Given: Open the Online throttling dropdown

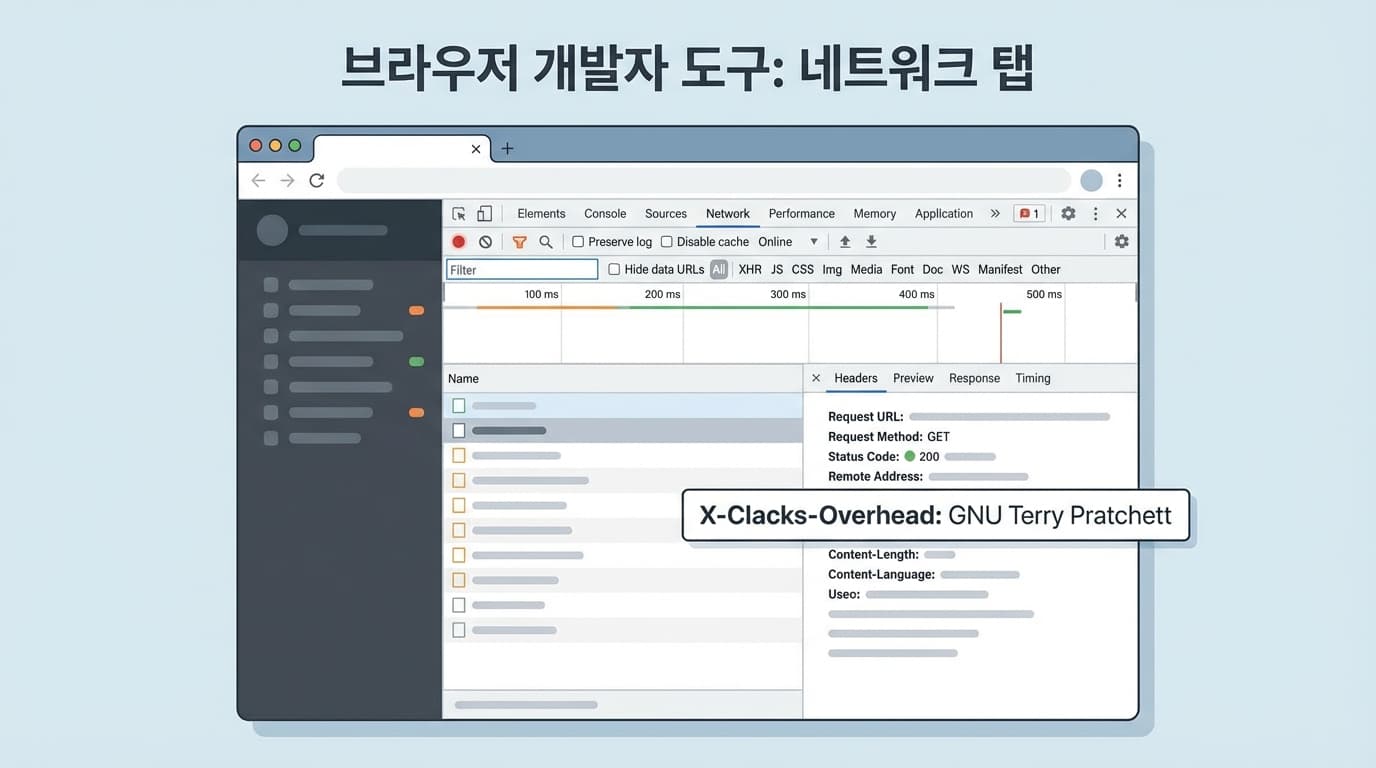Looking at the screenshot, I should point(788,242).
